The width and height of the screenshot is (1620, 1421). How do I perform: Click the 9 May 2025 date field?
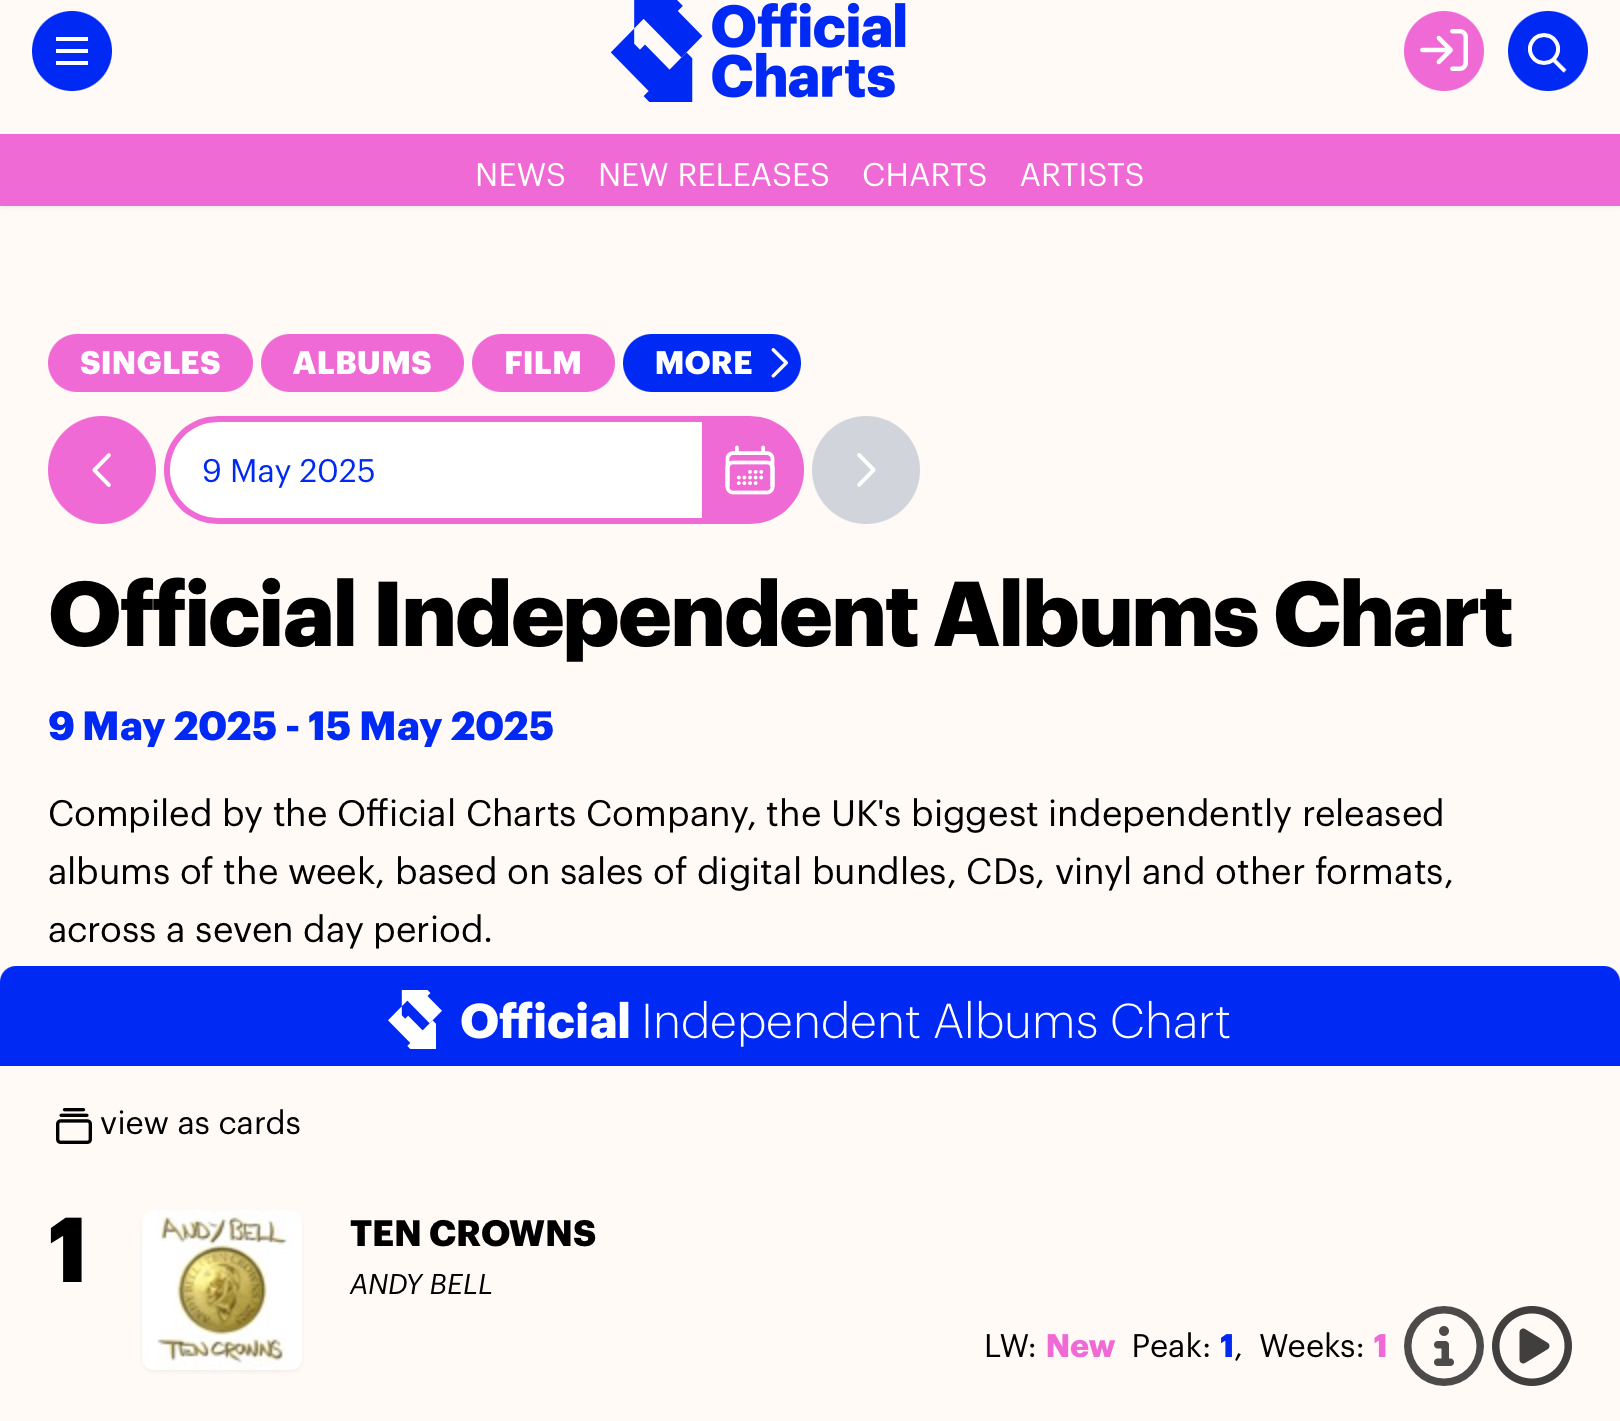point(437,470)
